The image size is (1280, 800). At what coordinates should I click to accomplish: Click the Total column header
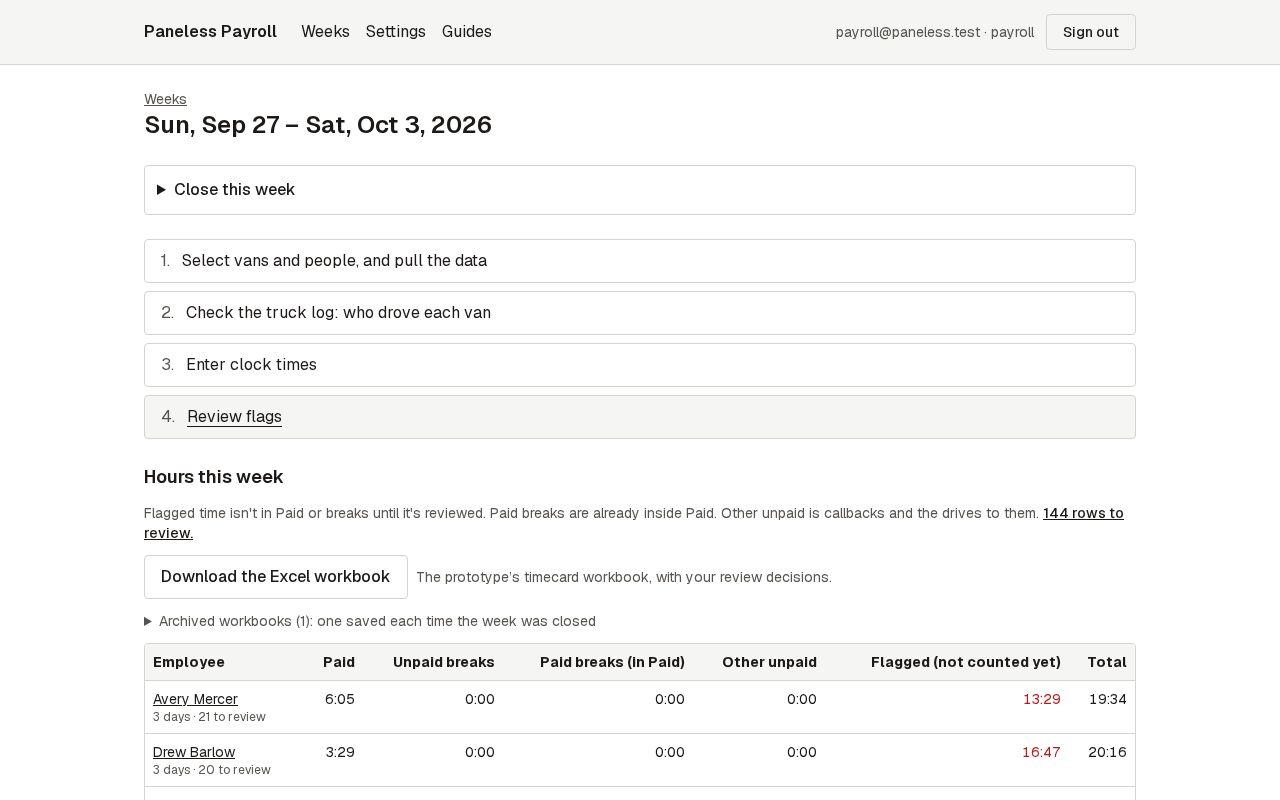pos(1107,662)
